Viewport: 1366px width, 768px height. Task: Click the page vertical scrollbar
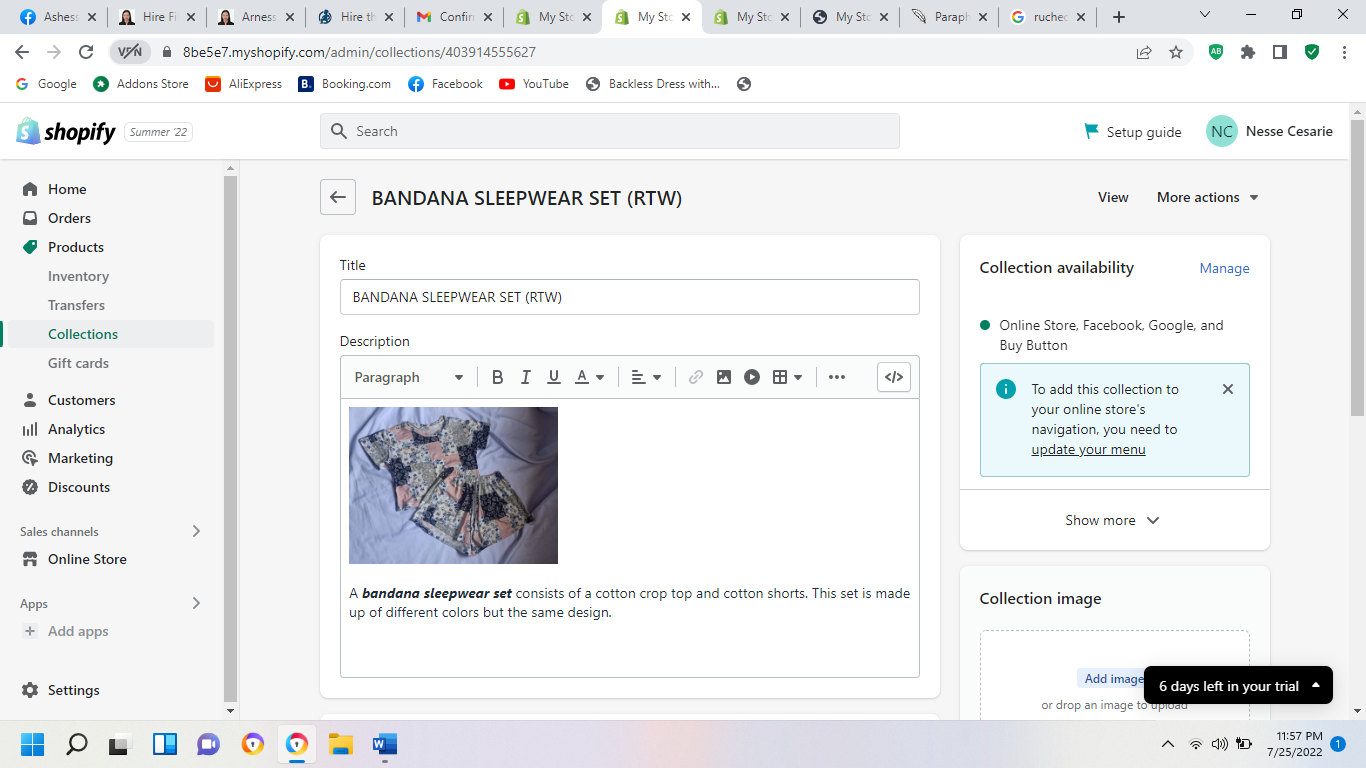1357,270
